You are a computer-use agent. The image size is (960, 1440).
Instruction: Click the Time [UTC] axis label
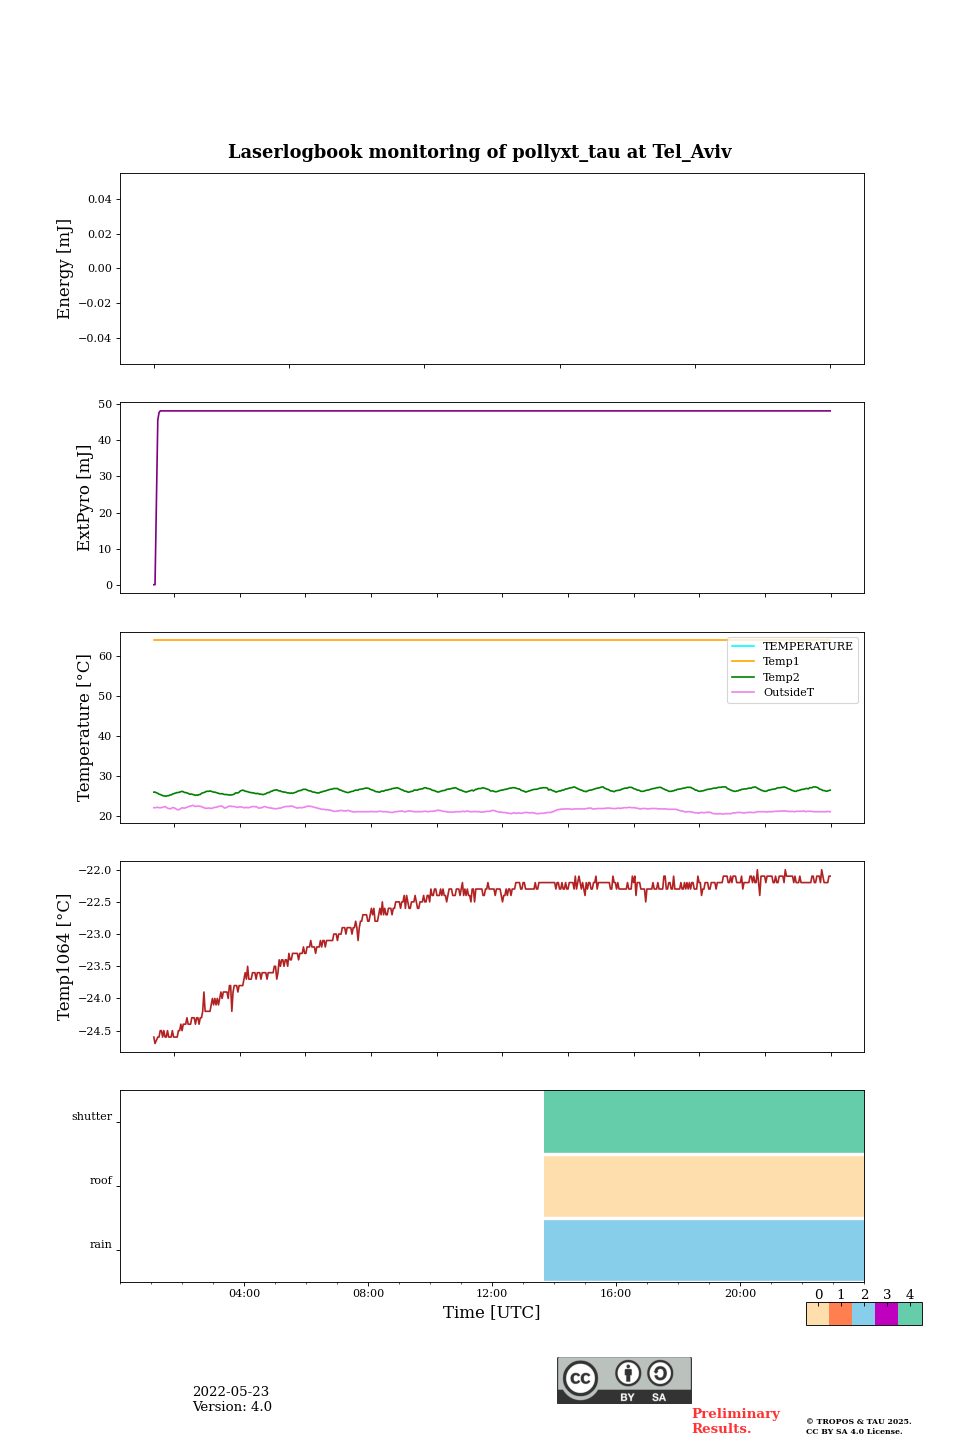click(x=492, y=1312)
